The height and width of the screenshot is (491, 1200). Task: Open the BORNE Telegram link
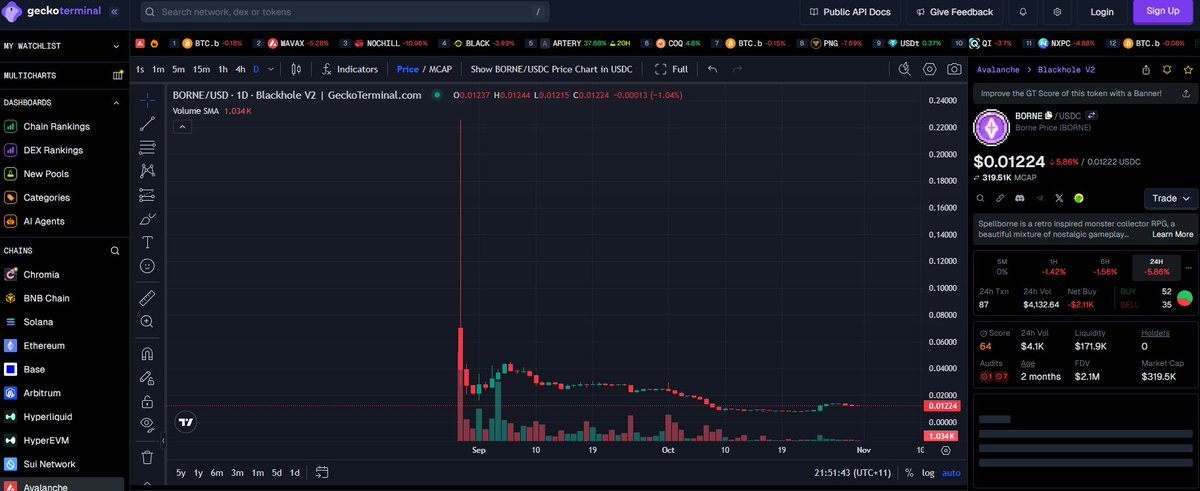[x=1039, y=198]
